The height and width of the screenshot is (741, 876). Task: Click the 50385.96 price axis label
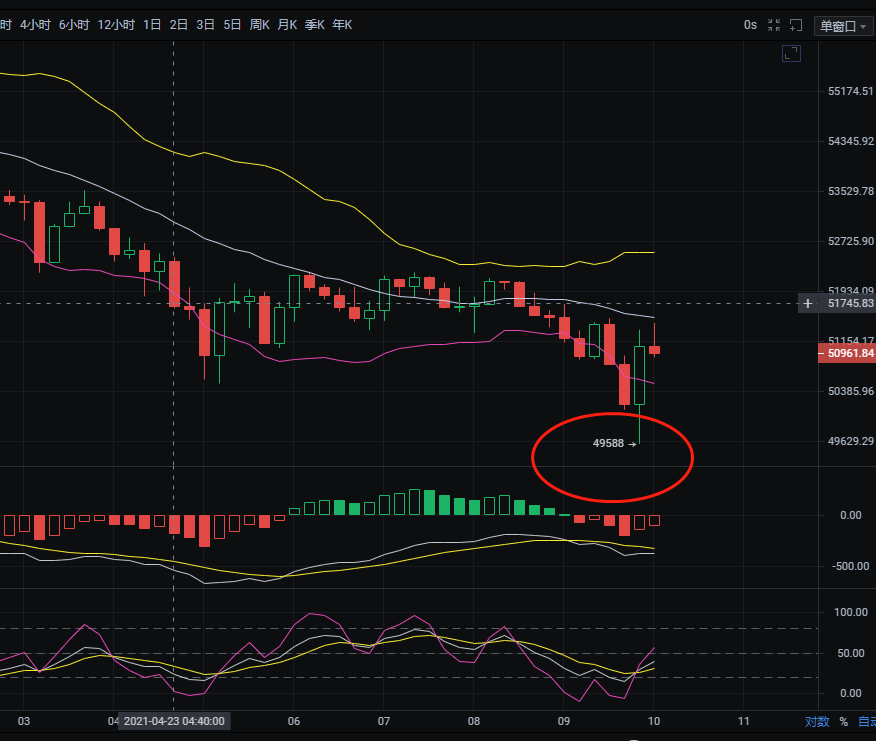(x=850, y=391)
